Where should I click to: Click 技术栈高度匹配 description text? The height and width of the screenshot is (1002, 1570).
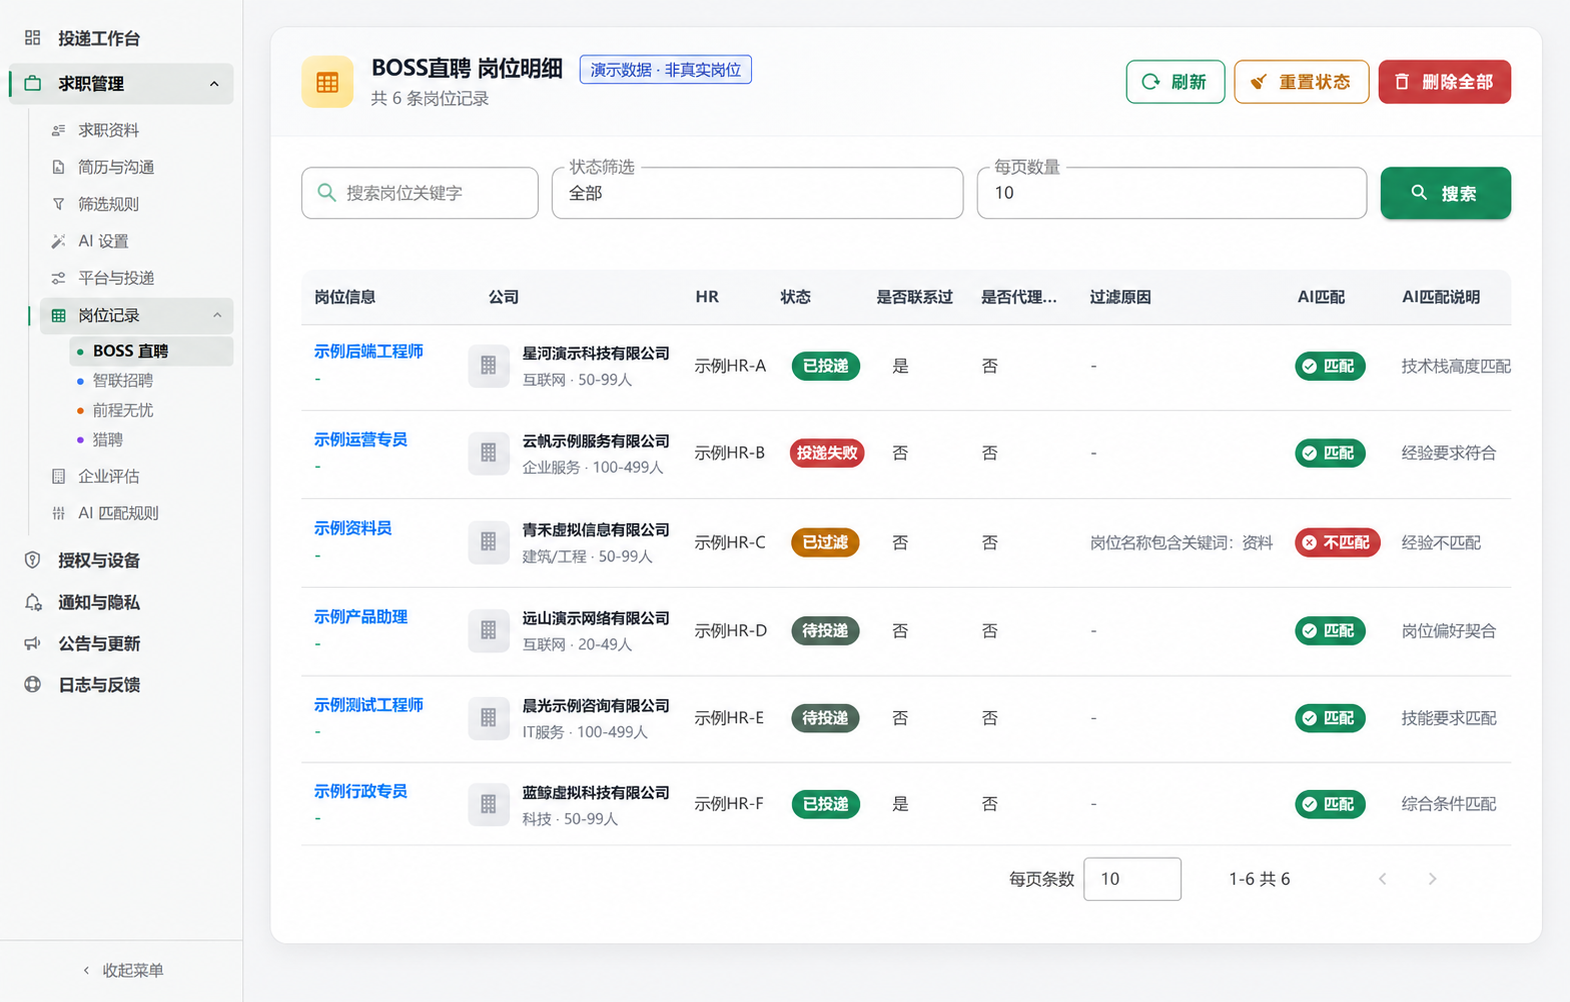(x=1456, y=366)
